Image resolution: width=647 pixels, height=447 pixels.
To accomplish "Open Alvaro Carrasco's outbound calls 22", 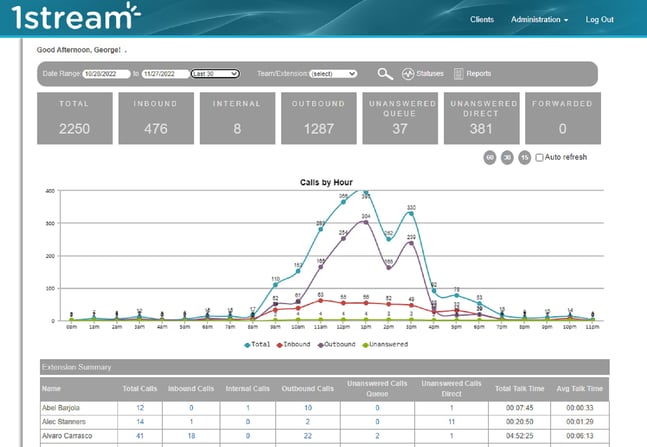I will 308,436.
